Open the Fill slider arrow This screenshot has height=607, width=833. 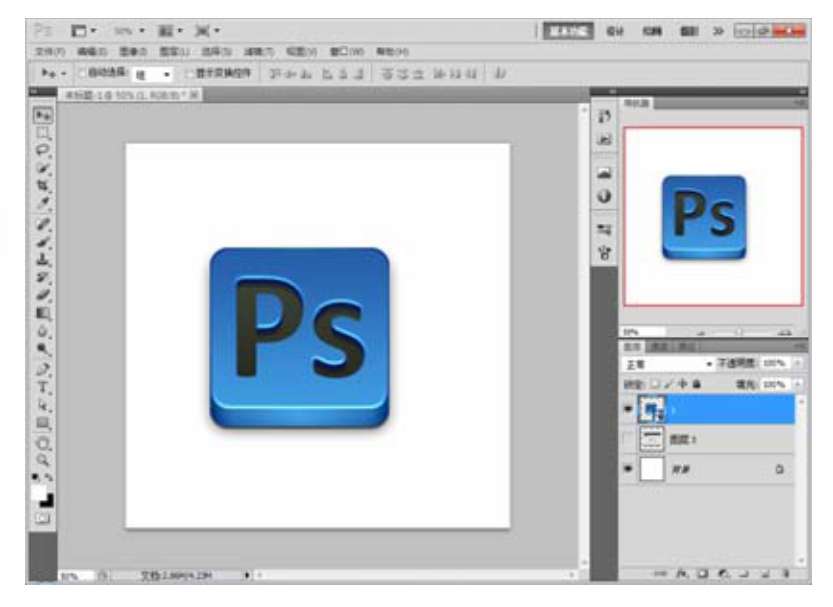click(x=797, y=384)
